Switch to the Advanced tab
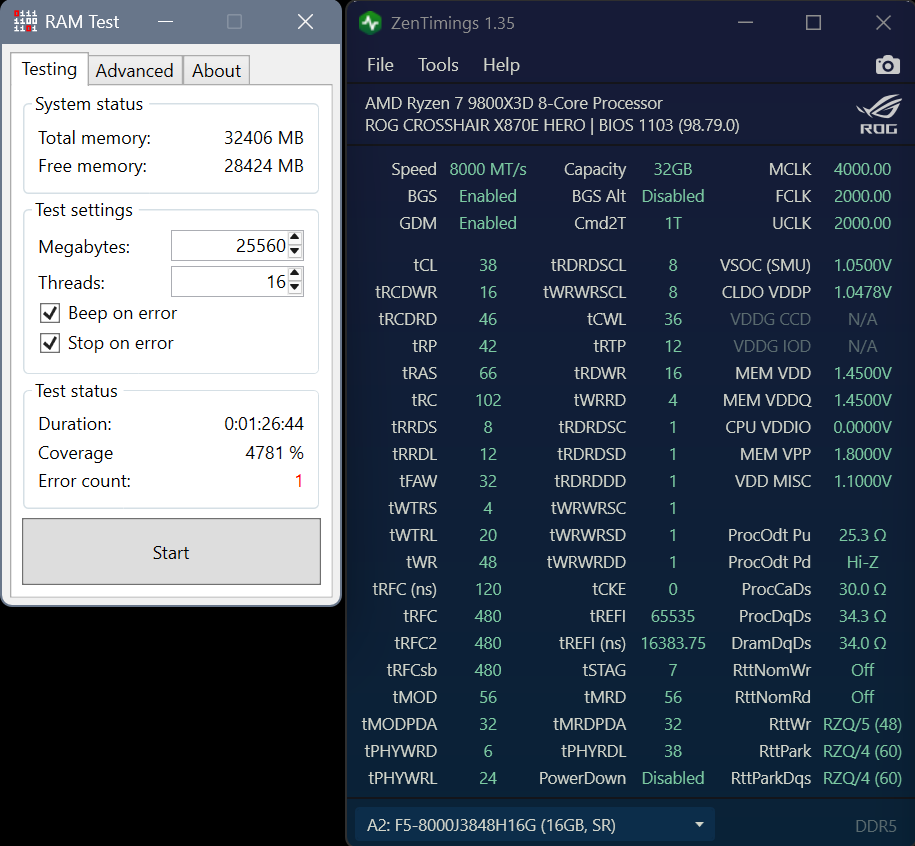Image resolution: width=915 pixels, height=846 pixels. click(135, 71)
